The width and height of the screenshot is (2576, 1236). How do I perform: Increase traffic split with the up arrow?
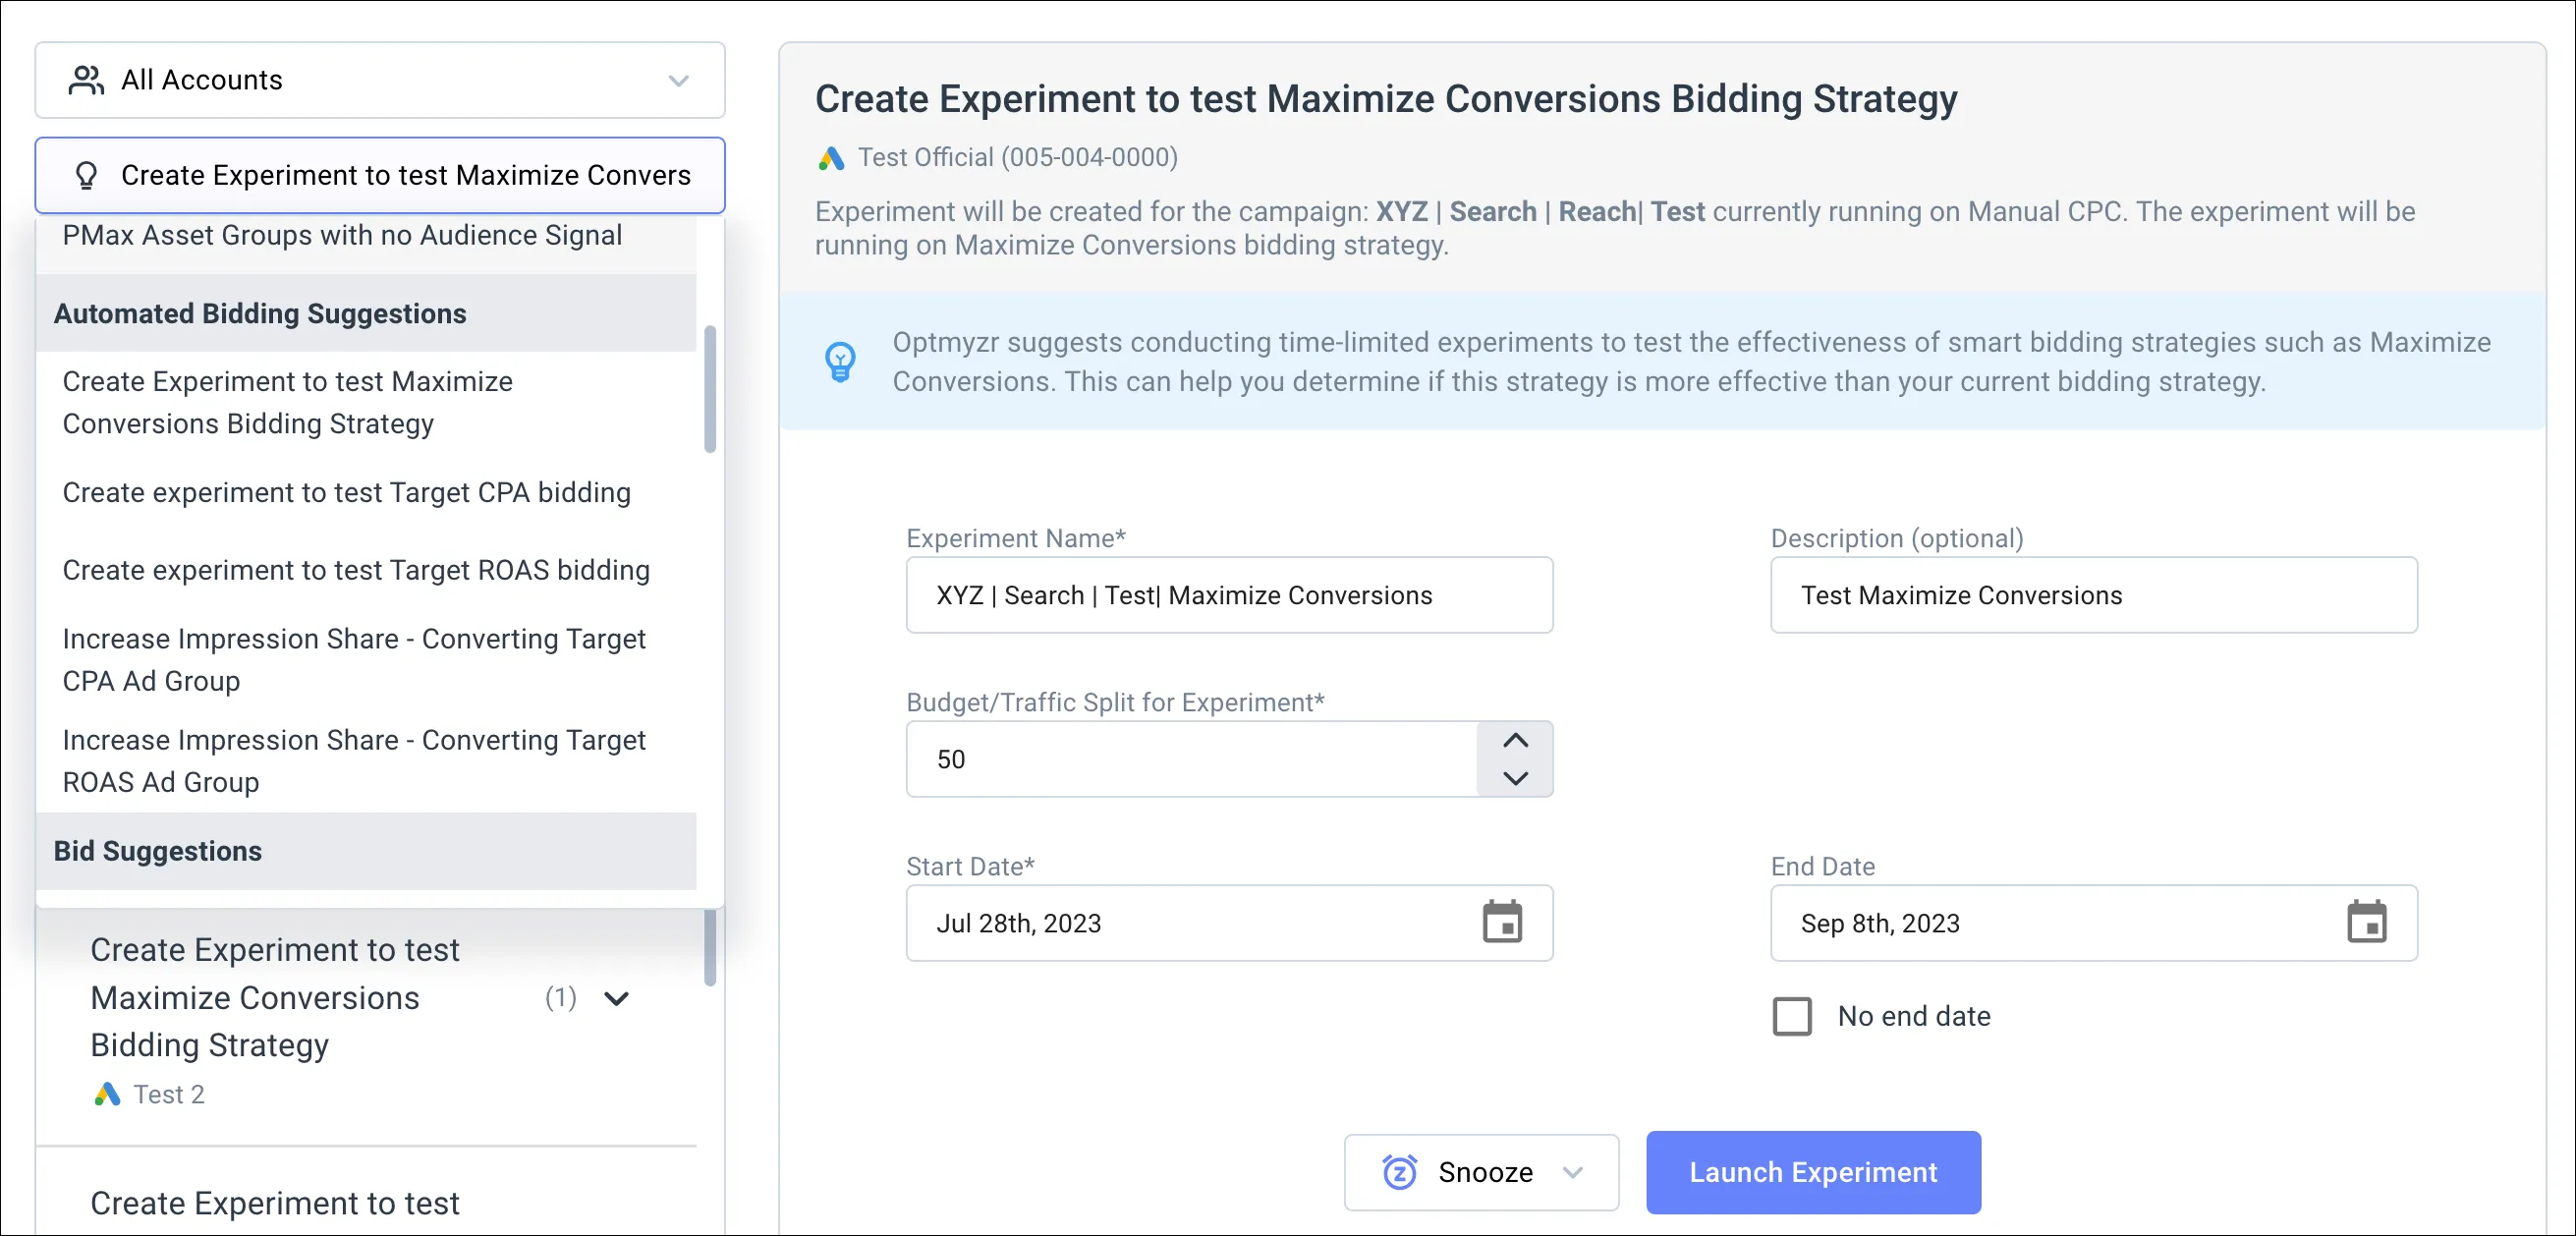tap(1515, 741)
